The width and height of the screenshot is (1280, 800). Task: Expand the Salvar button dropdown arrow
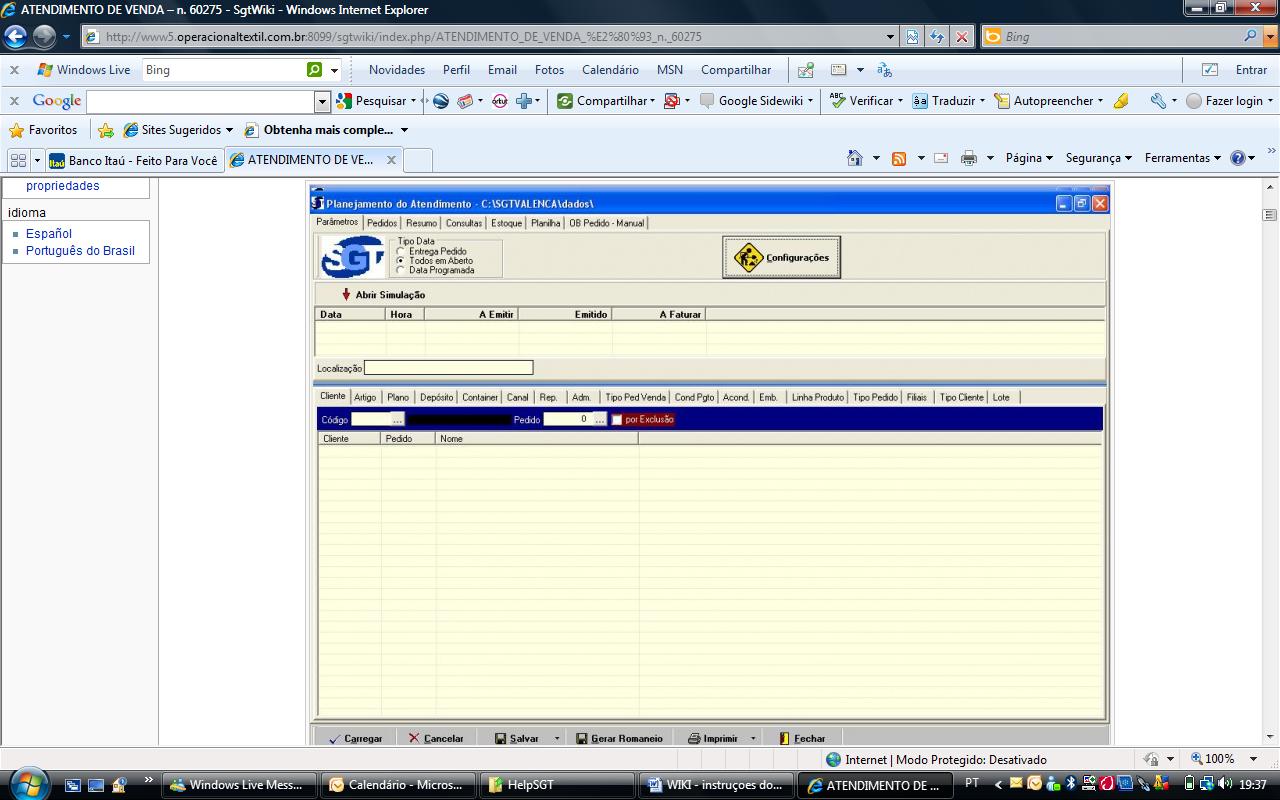coord(557,738)
